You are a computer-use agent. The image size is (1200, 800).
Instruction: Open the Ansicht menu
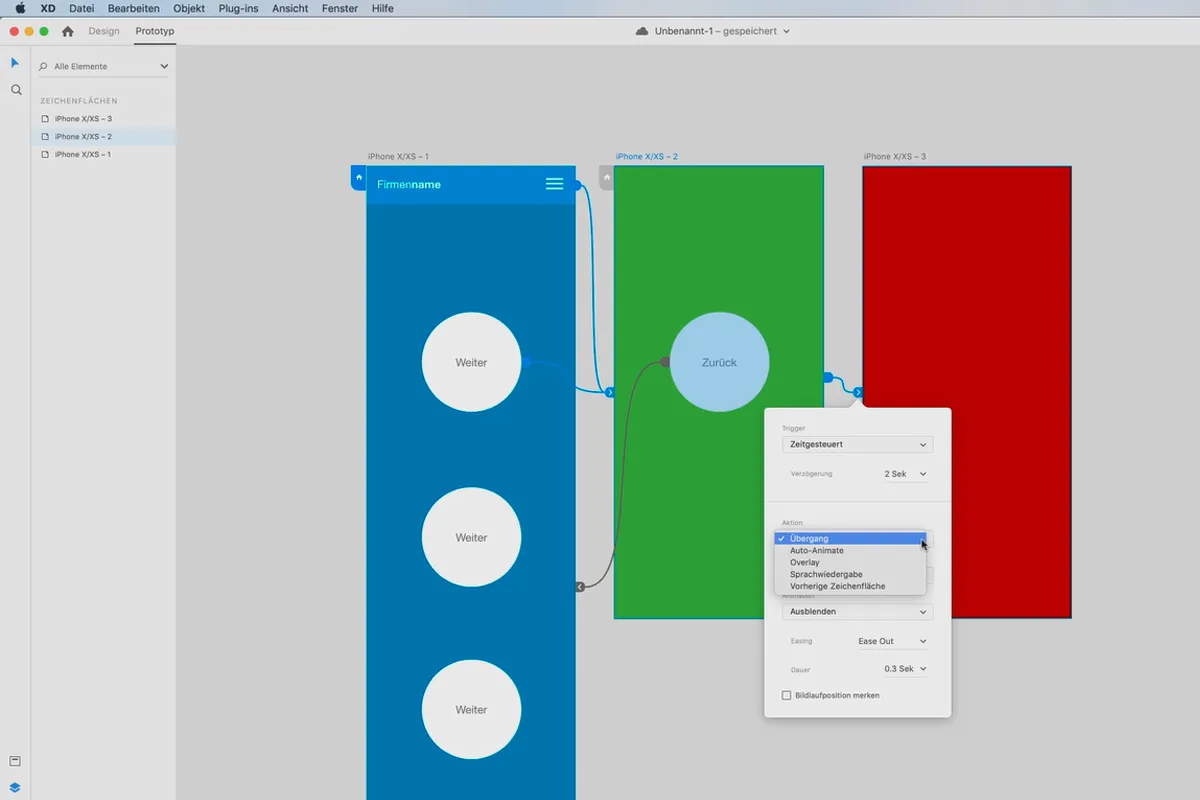point(291,8)
